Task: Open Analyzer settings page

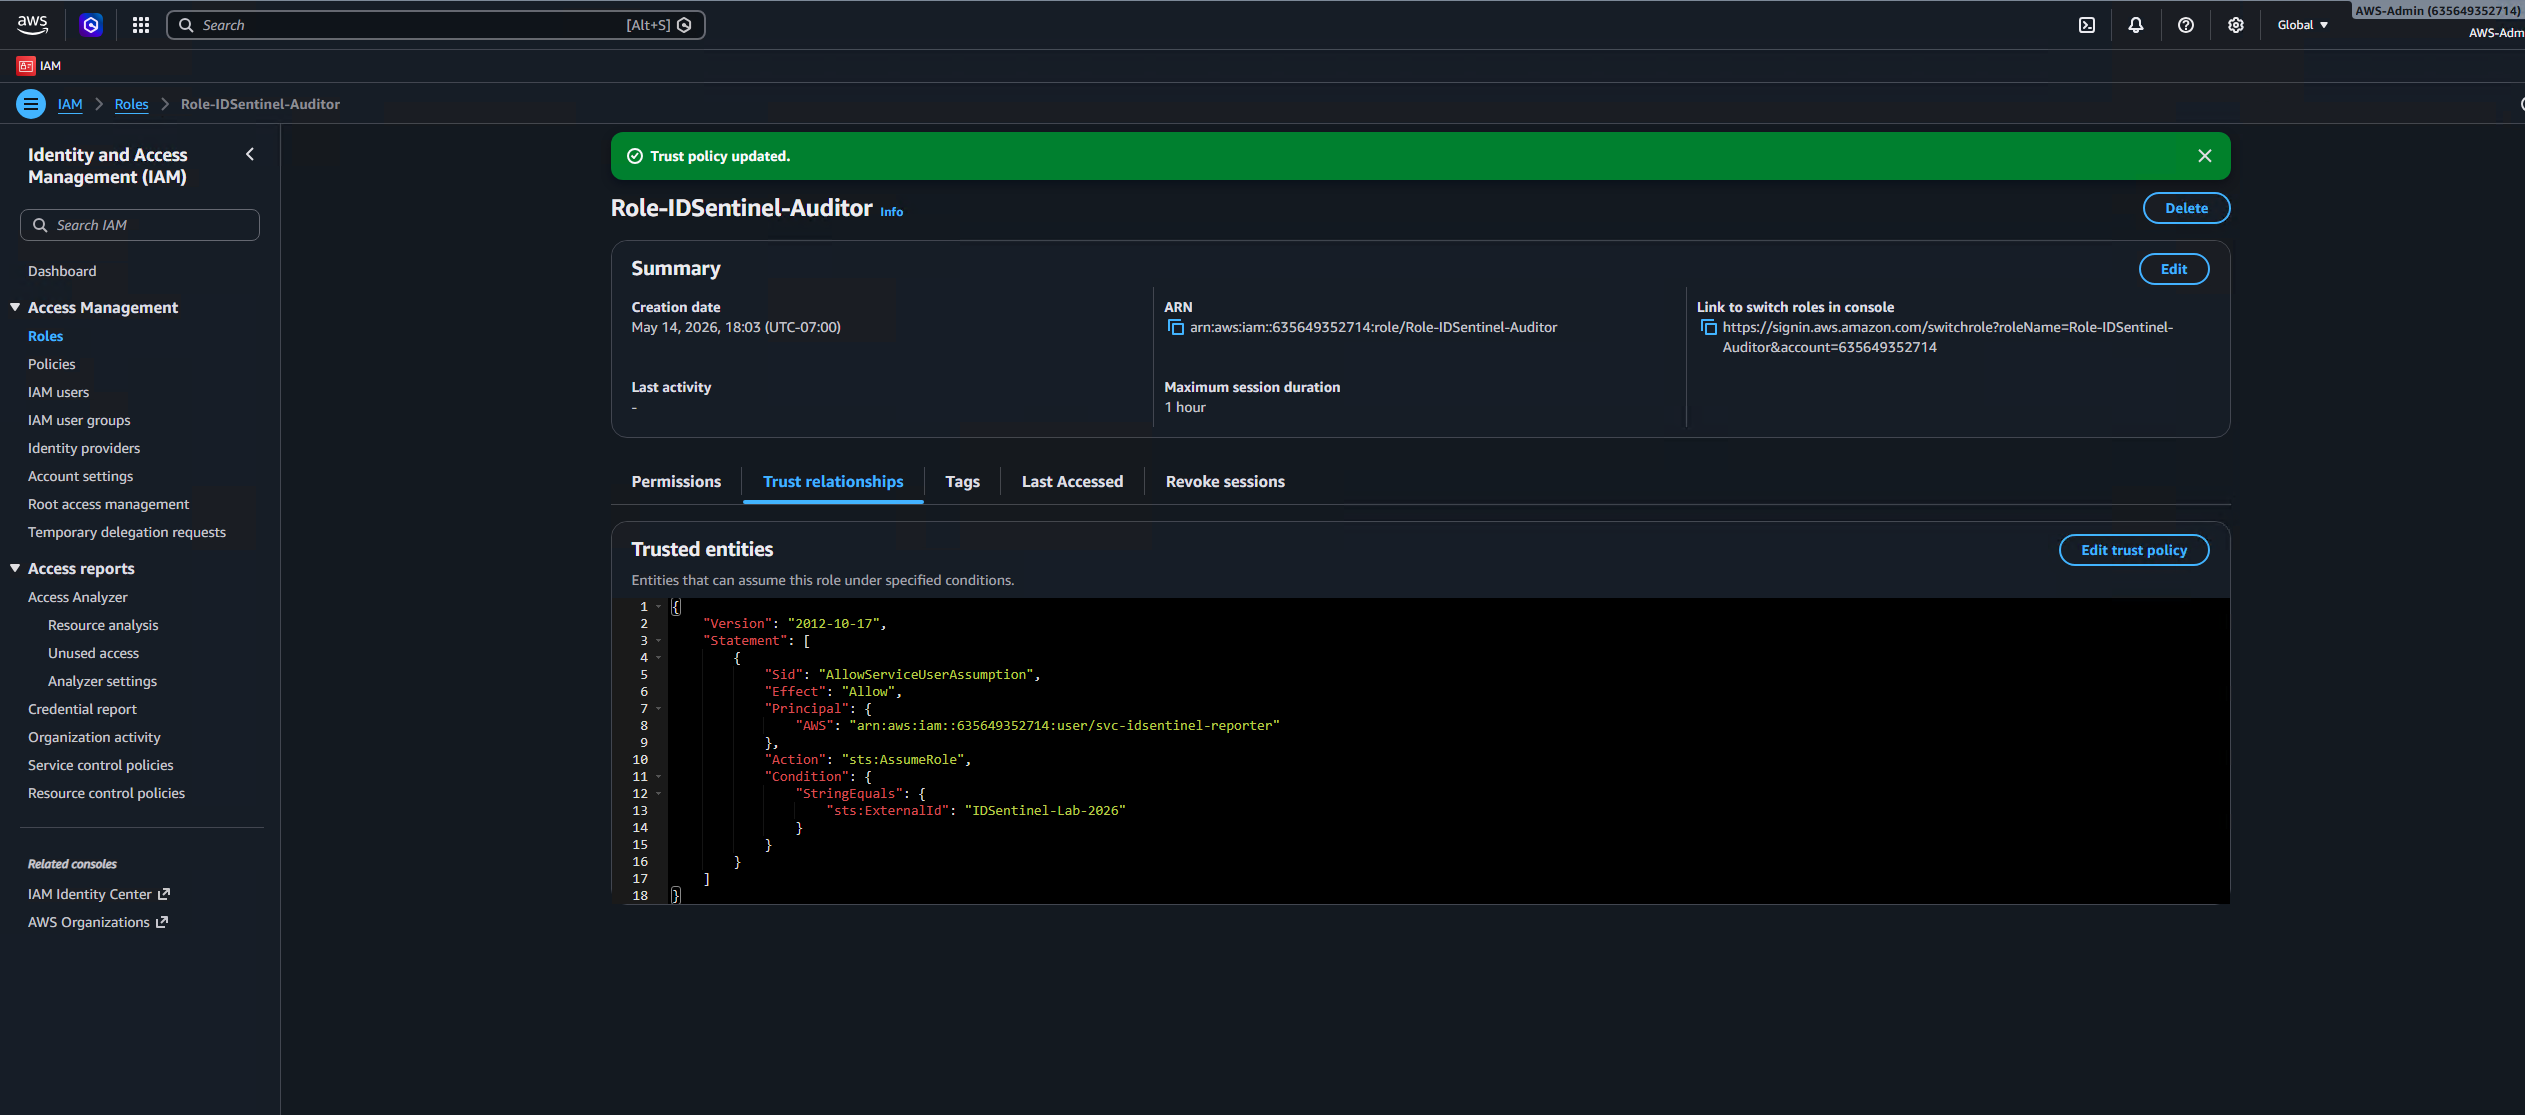Action: (102, 681)
